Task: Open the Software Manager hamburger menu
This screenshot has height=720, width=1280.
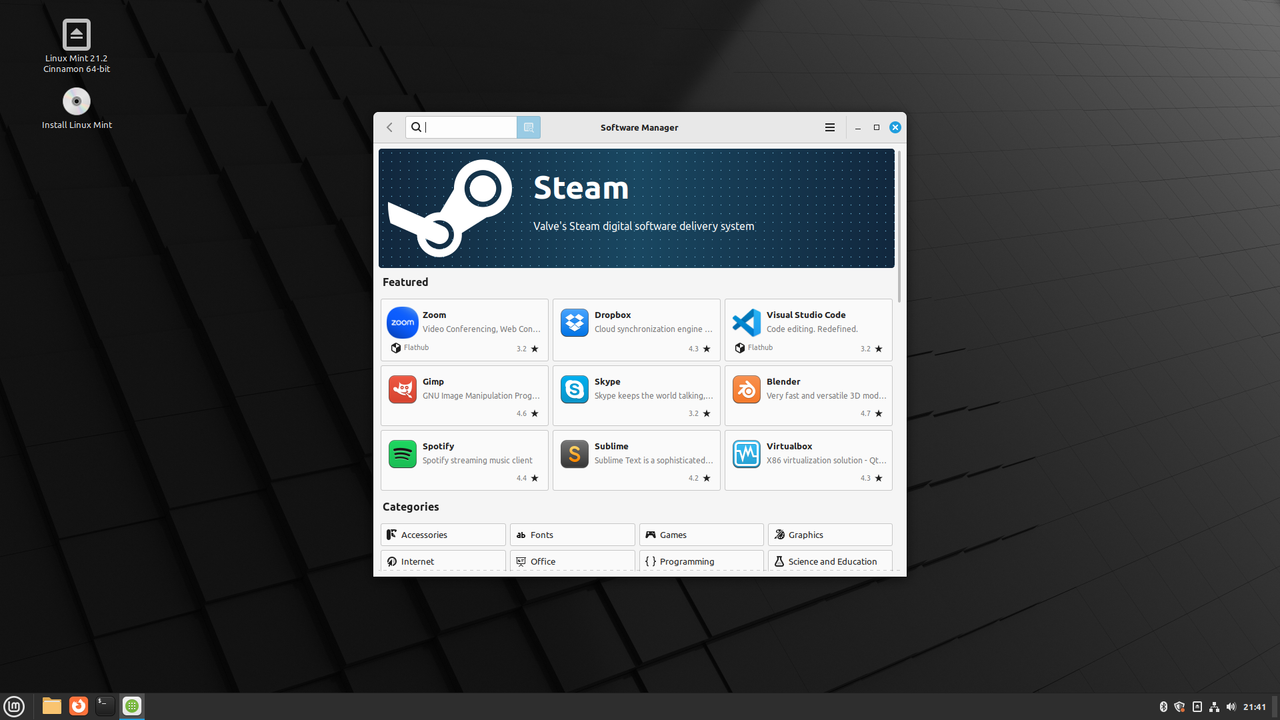Action: (x=829, y=127)
